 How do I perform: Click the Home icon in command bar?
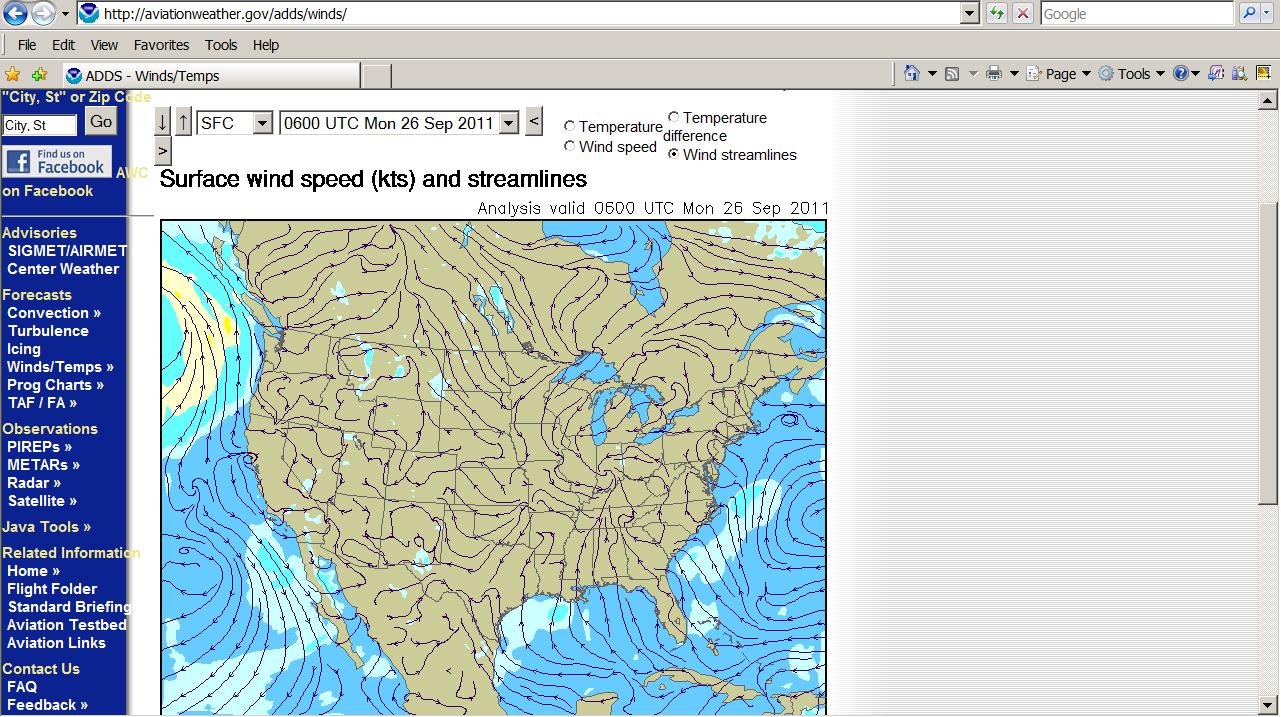tap(911, 74)
